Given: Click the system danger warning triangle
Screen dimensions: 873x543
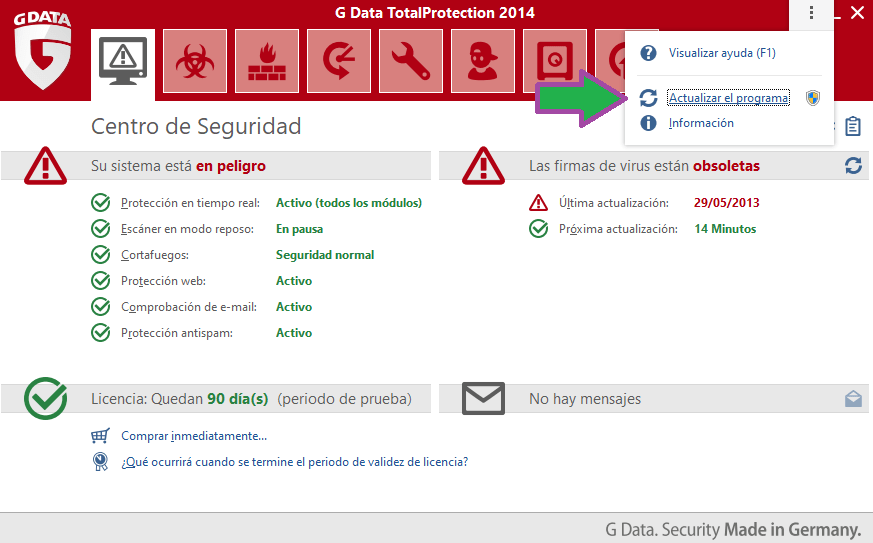Looking at the screenshot, I should point(46,166).
